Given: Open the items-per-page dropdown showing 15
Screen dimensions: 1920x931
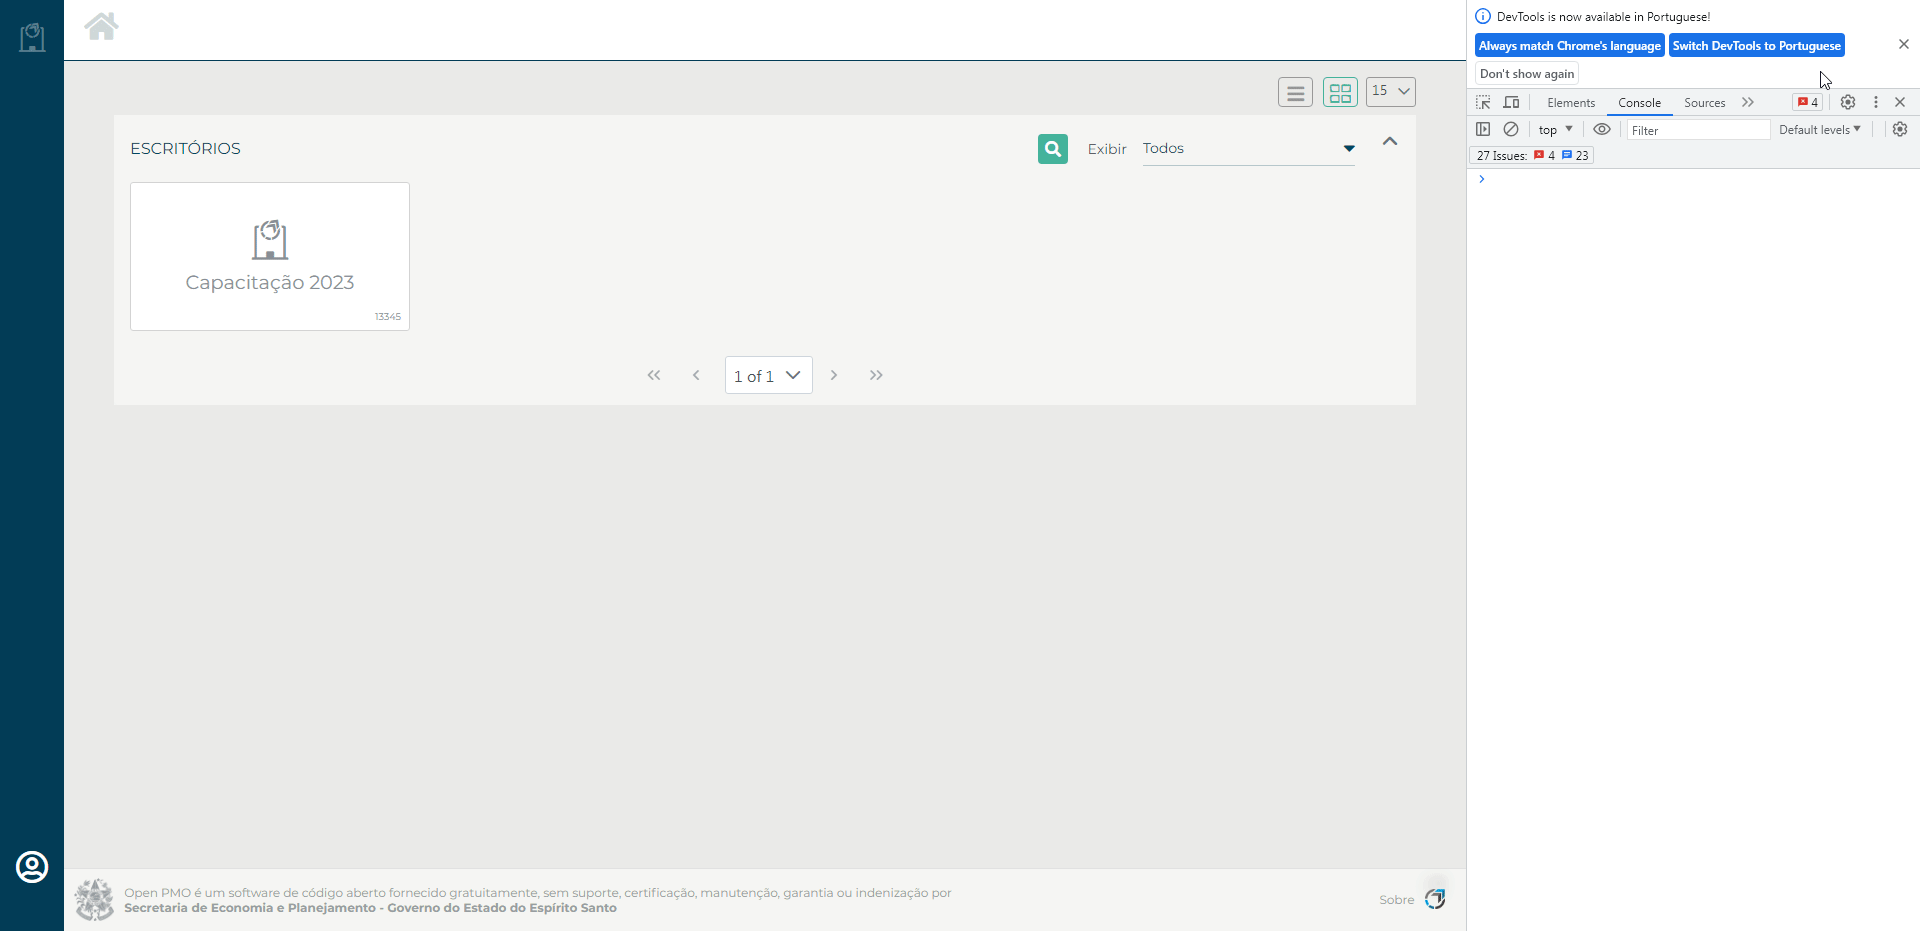Looking at the screenshot, I should click(1390, 91).
